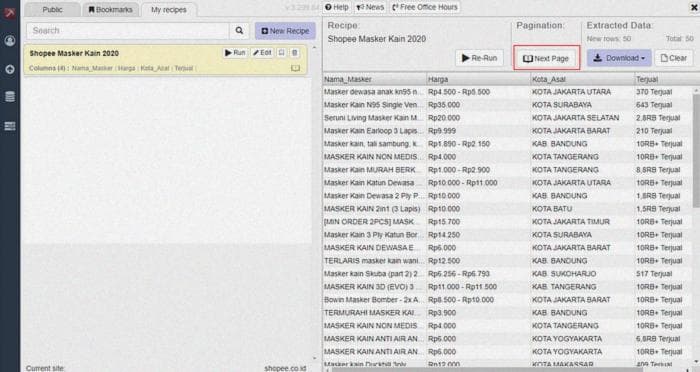Viewport: 700px width, 372px height.
Task: Bookmark the Shopee Masker Kain 2020 recipe
Action: coord(282,53)
